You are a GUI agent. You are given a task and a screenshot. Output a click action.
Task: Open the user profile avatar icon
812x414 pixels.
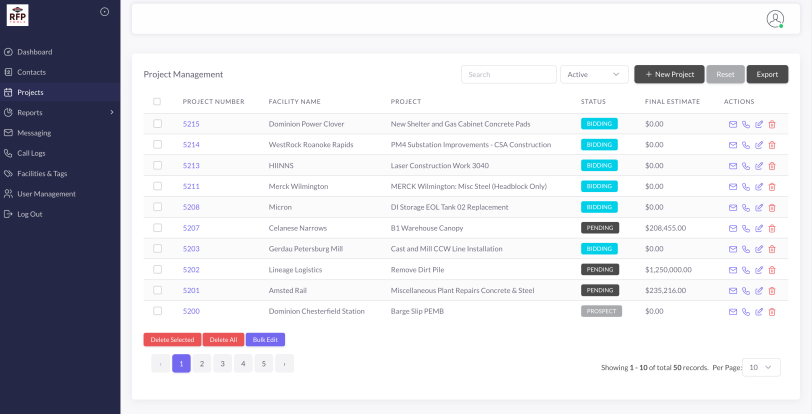775,18
